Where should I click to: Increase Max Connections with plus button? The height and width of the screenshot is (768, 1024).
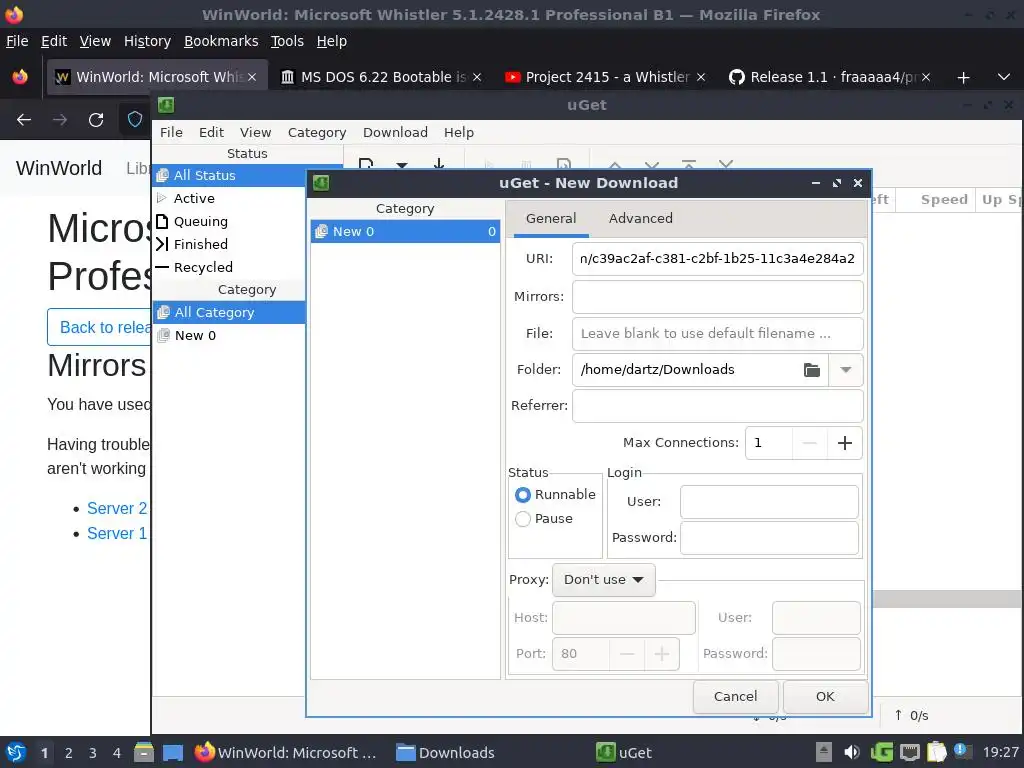844,443
